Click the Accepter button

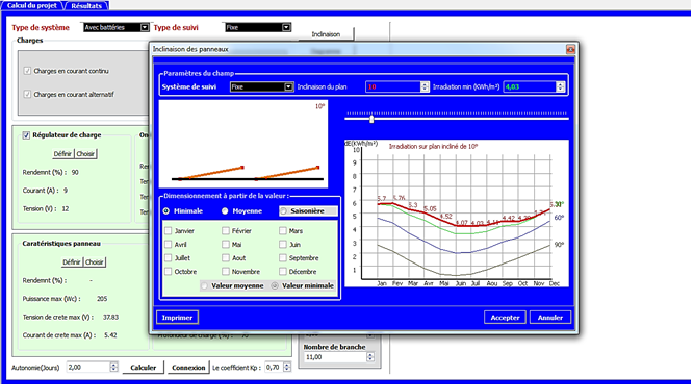point(505,317)
